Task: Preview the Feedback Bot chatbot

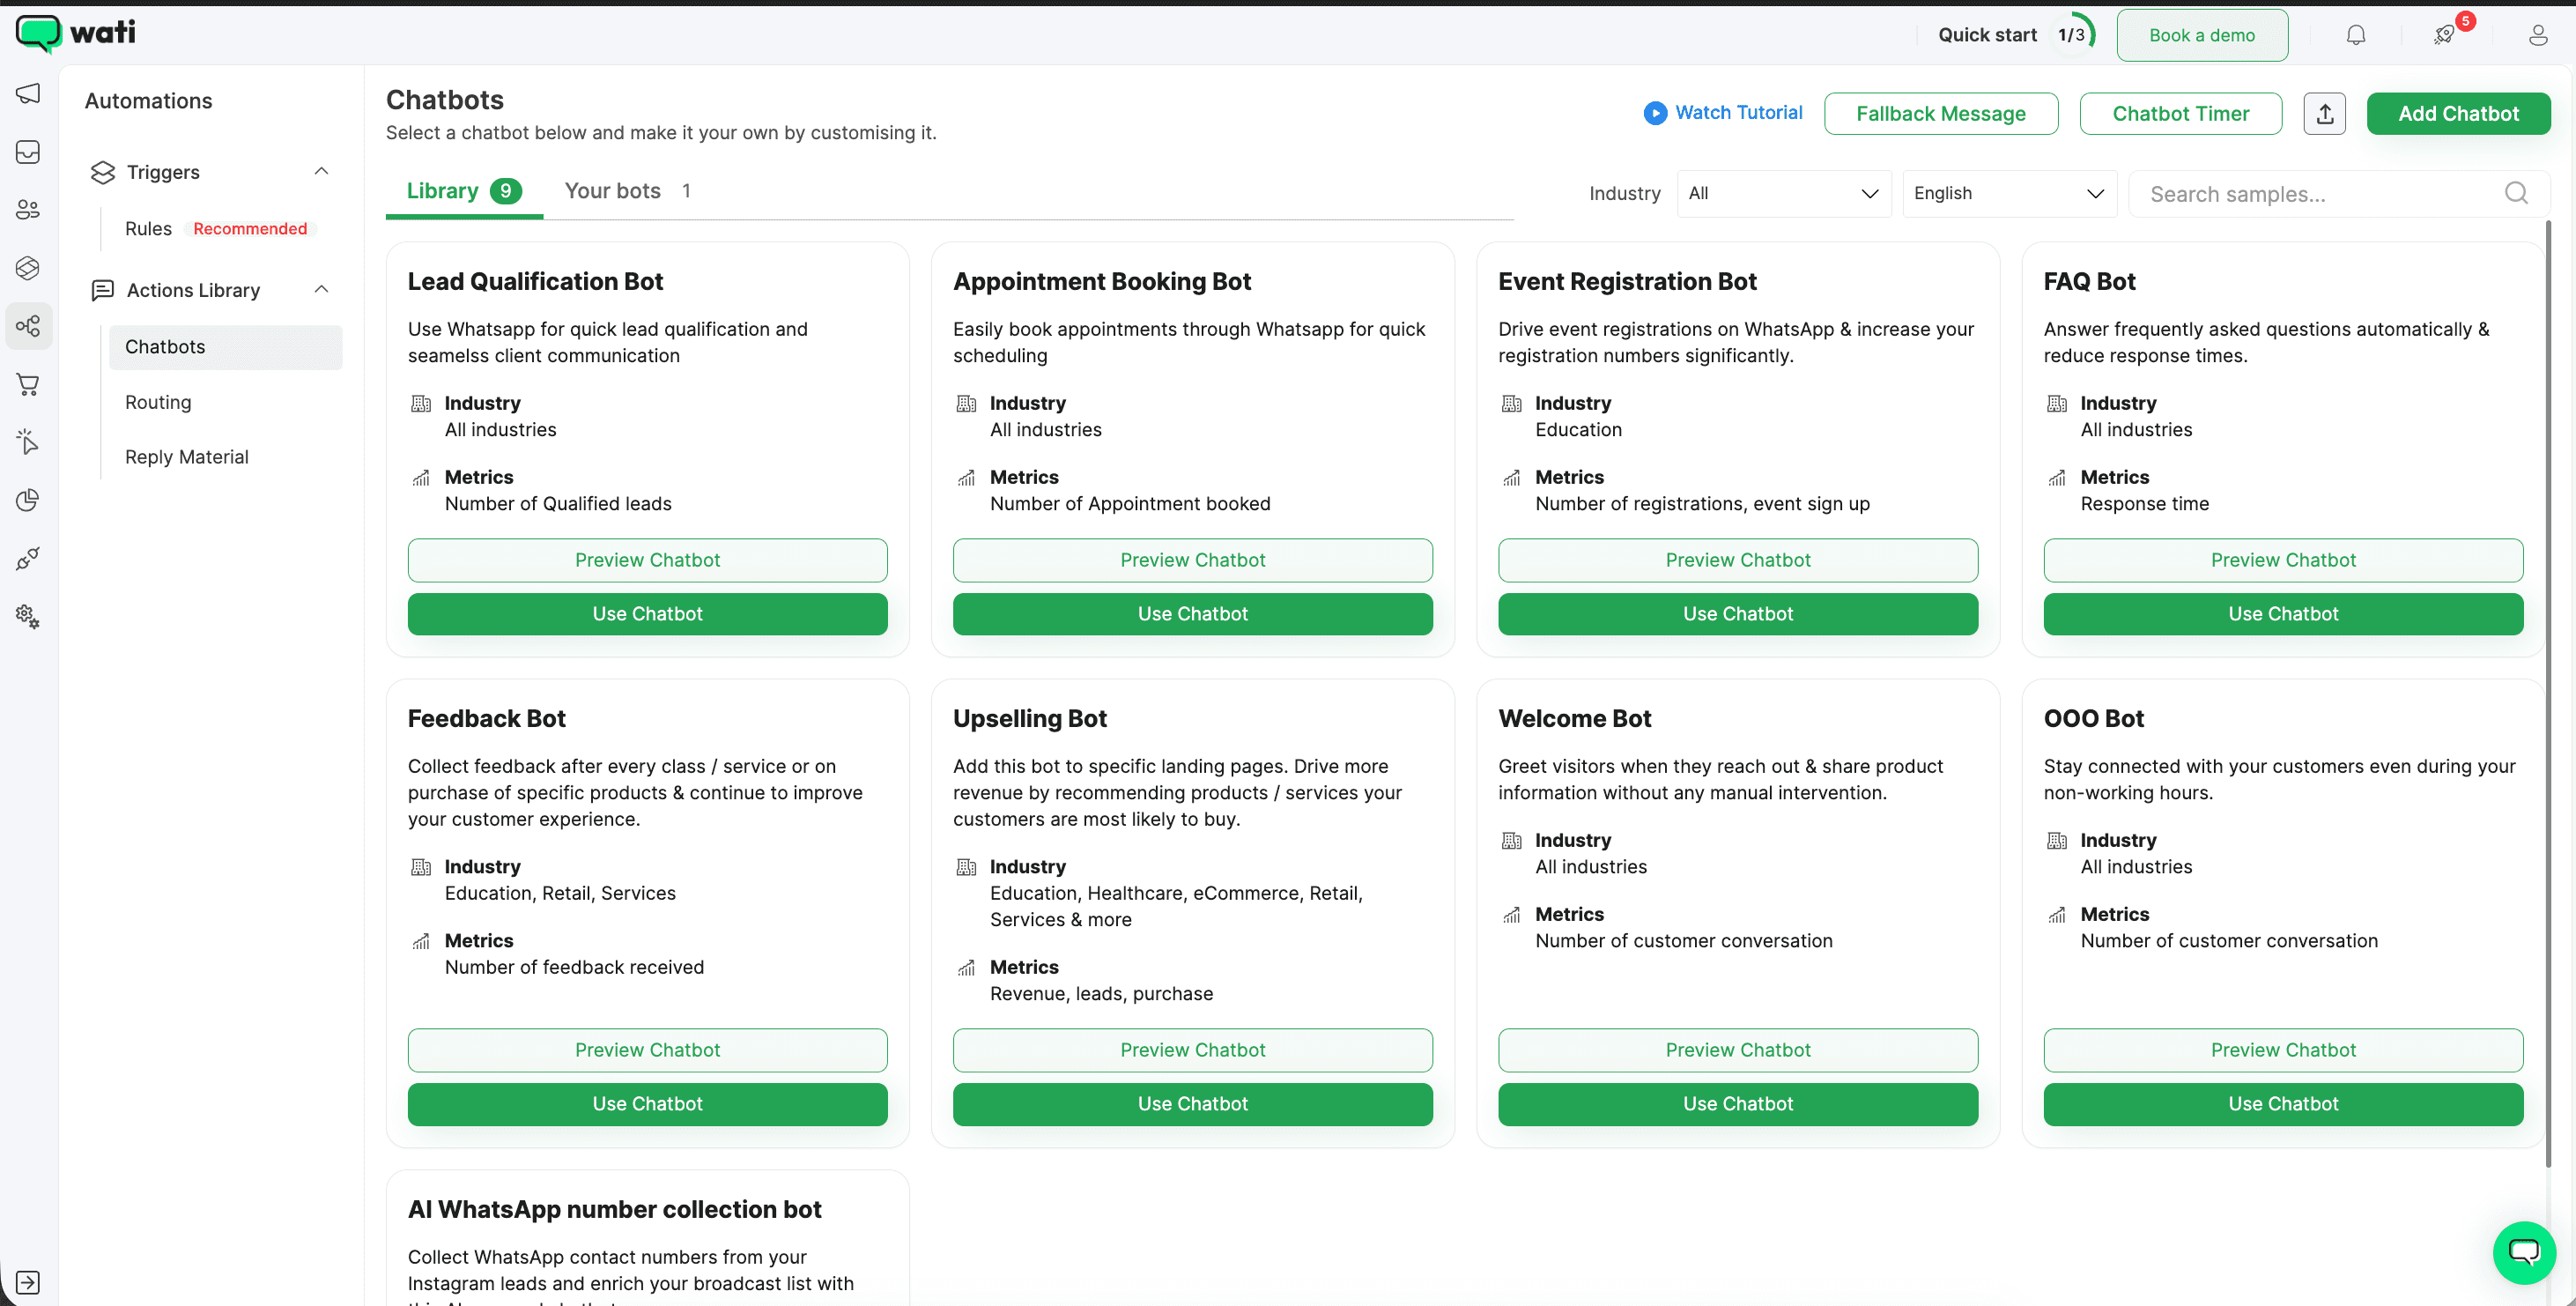Action: (647, 1050)
